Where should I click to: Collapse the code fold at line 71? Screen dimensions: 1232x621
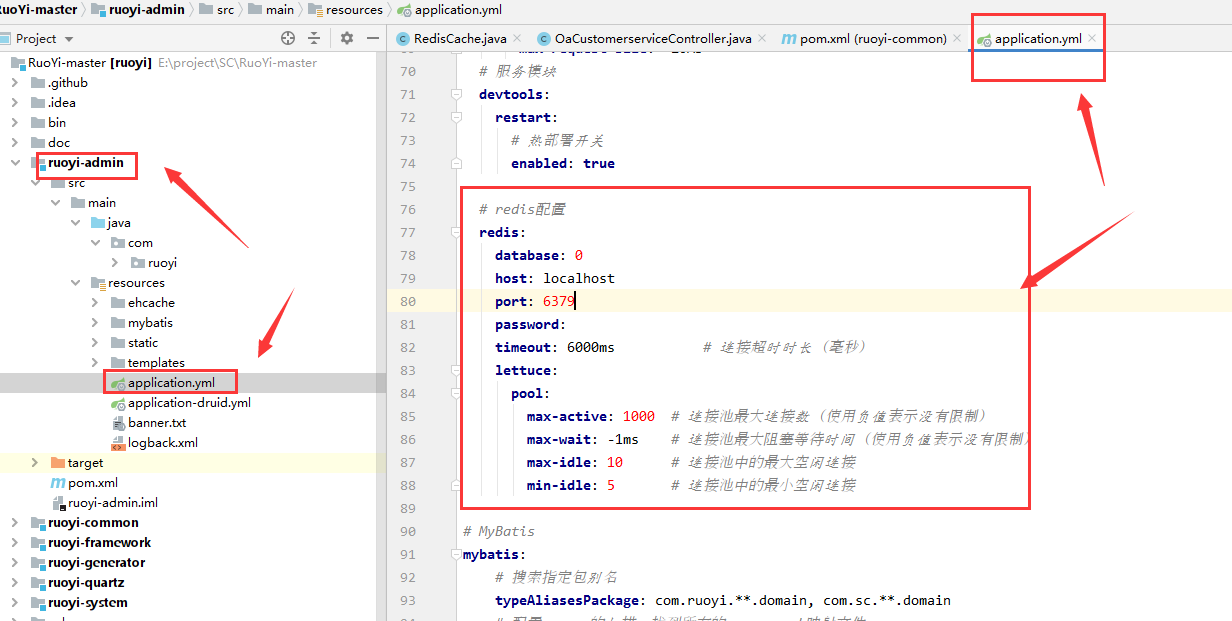click(456, 94)
